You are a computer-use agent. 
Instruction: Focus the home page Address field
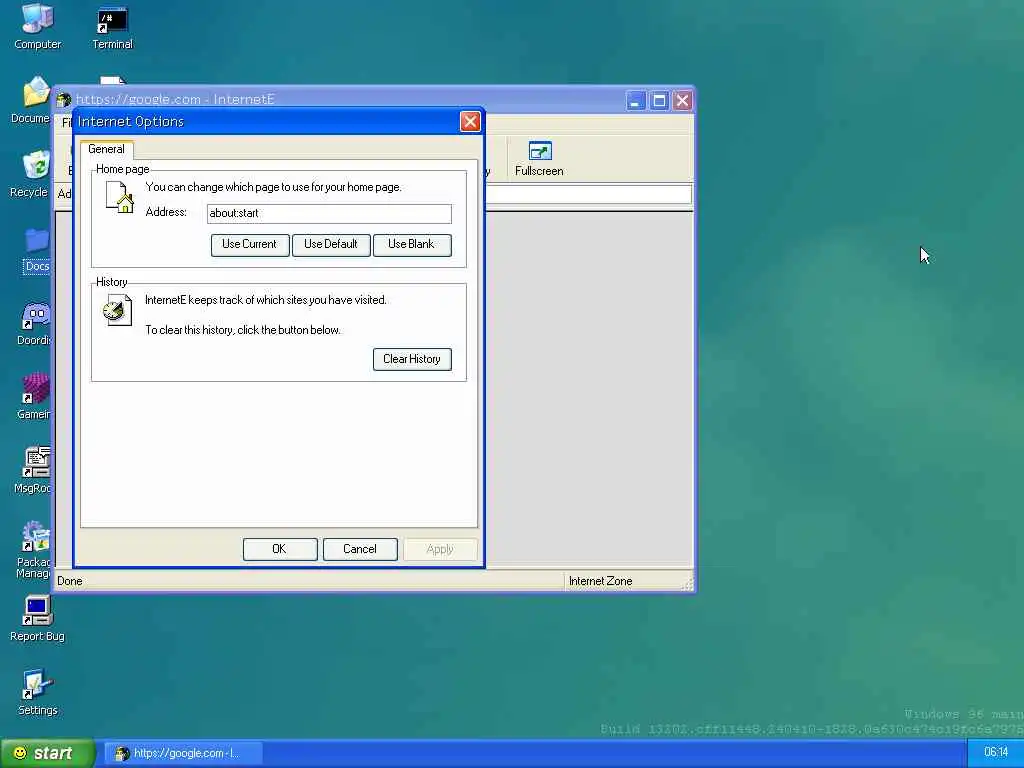click(329, 214)
